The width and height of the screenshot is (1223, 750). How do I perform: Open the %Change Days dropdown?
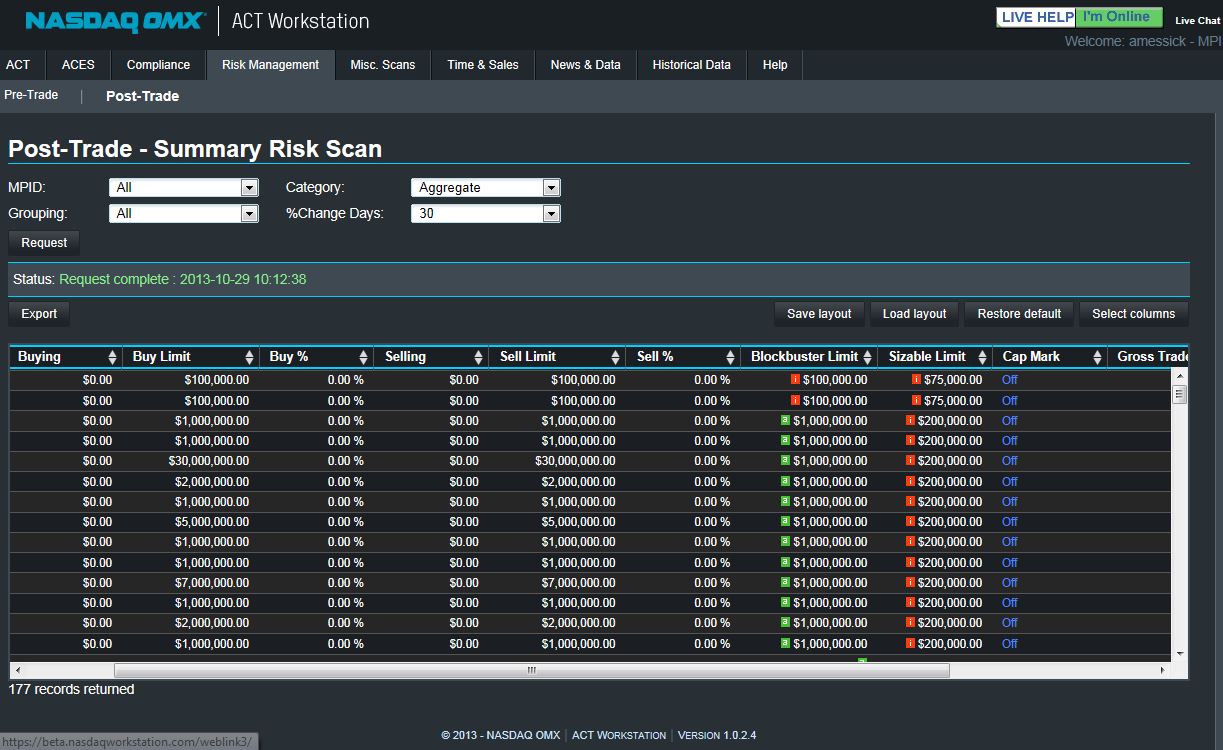(x=486, y=213)
